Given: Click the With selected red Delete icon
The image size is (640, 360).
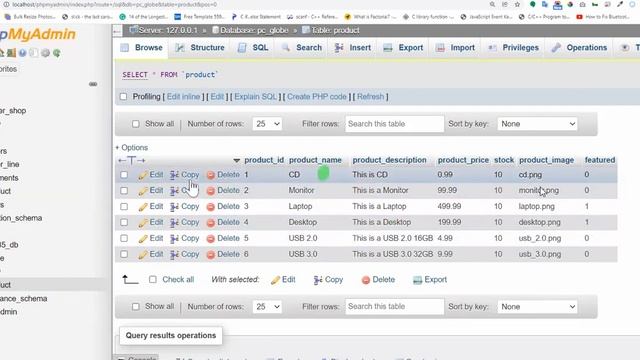Looking at the screenshot, I should tap(366, 280).
